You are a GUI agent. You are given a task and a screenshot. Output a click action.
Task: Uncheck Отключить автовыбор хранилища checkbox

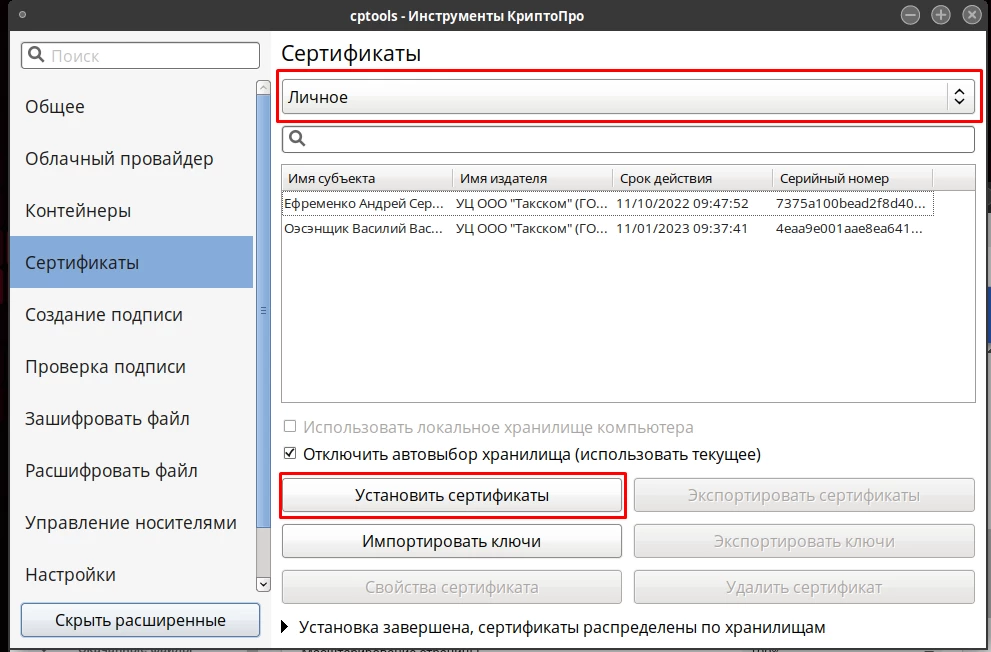pos(290,453)
